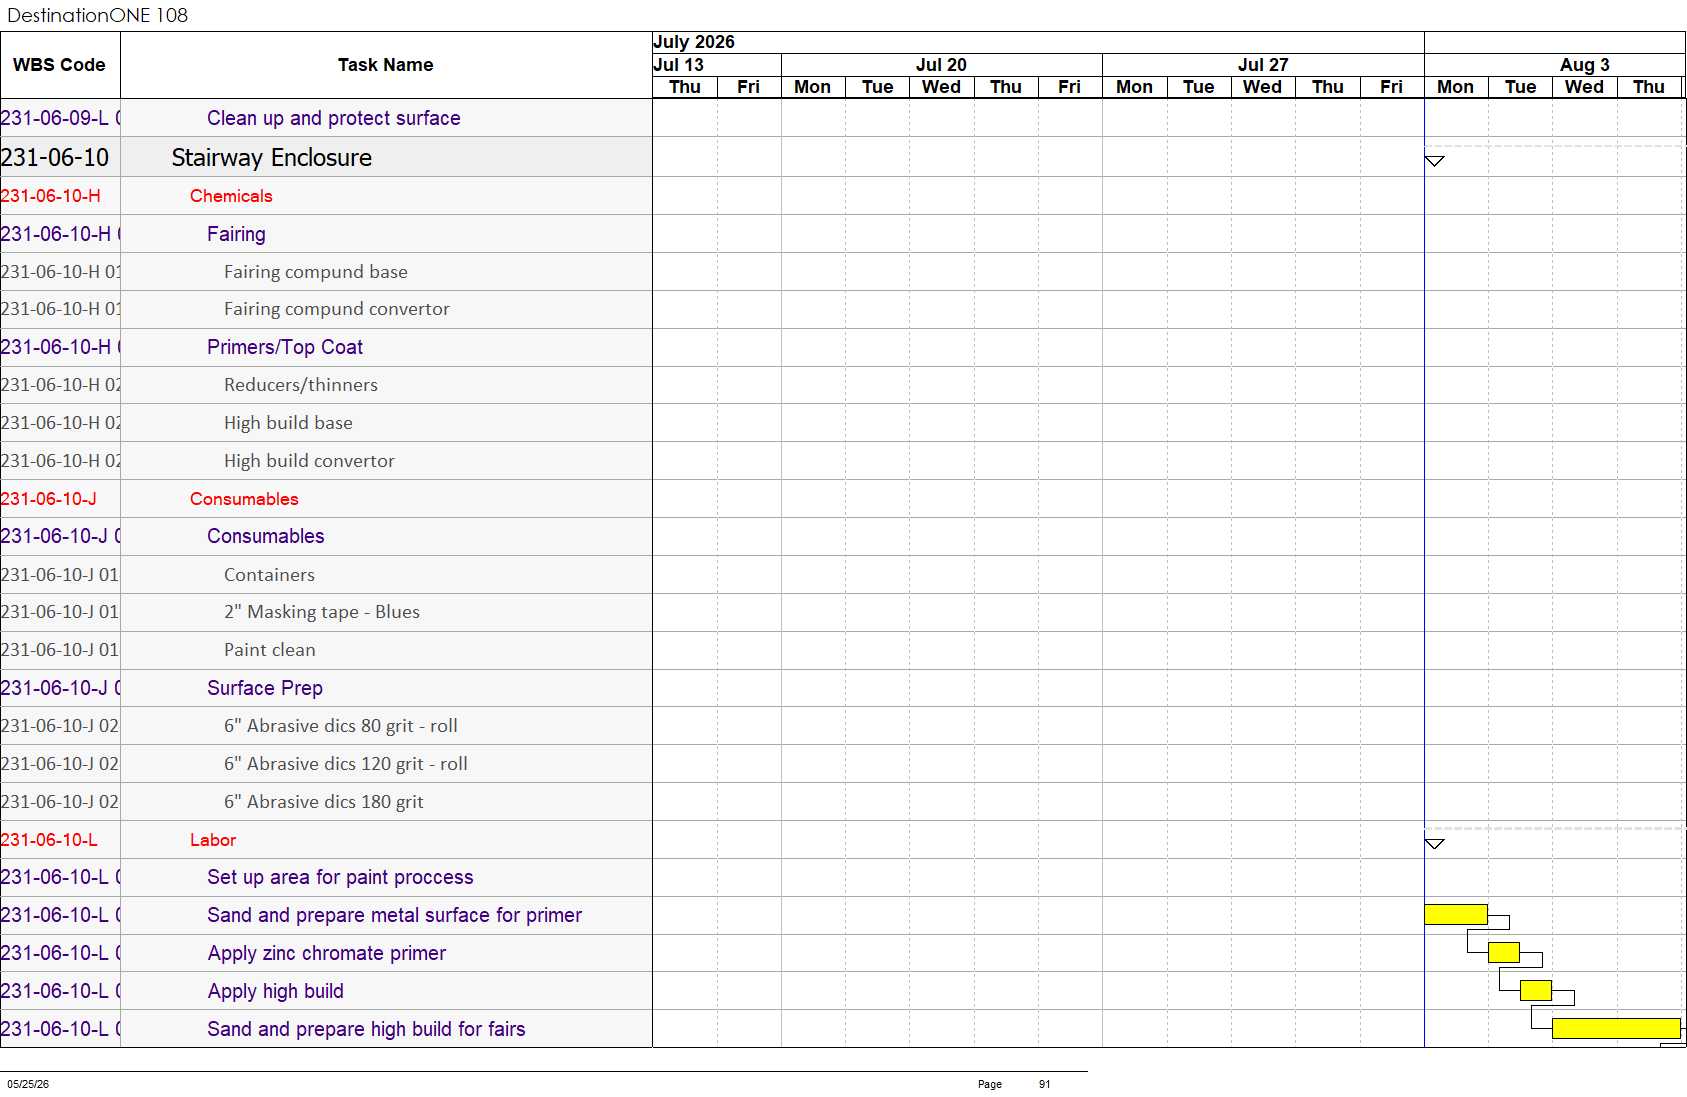Click 'Apply zinc chromate primer' task name

tap(327, 953)
